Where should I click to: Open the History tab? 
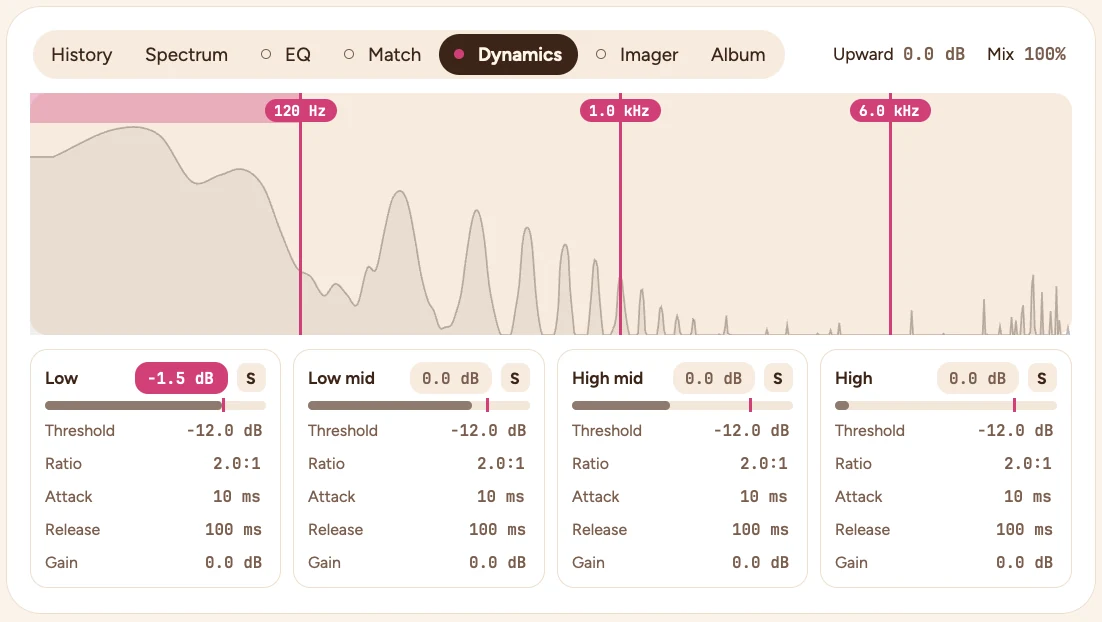[82, 55]
